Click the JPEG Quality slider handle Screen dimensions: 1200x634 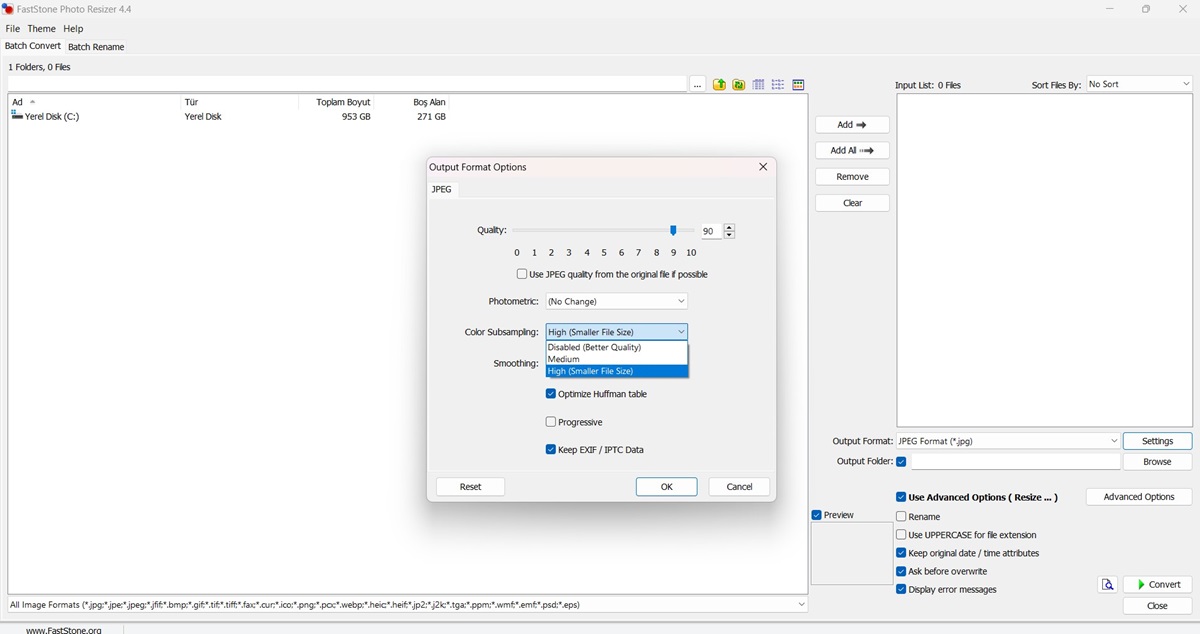(673, 230)
